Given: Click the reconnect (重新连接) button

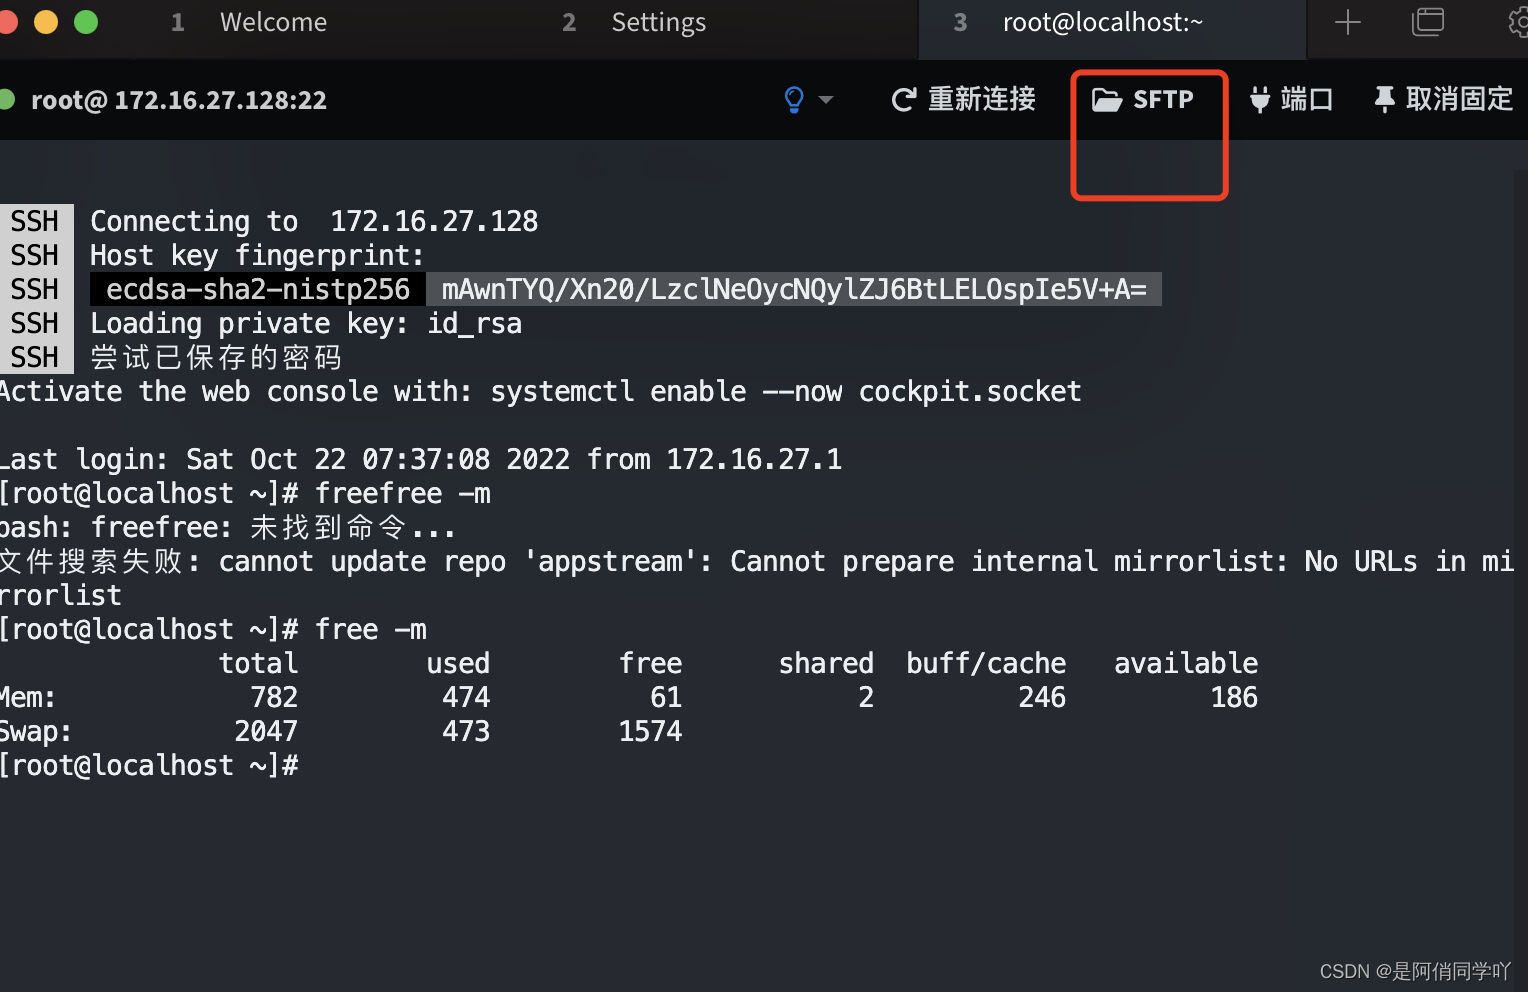Looking at the screenshot, I should (963, 100).
